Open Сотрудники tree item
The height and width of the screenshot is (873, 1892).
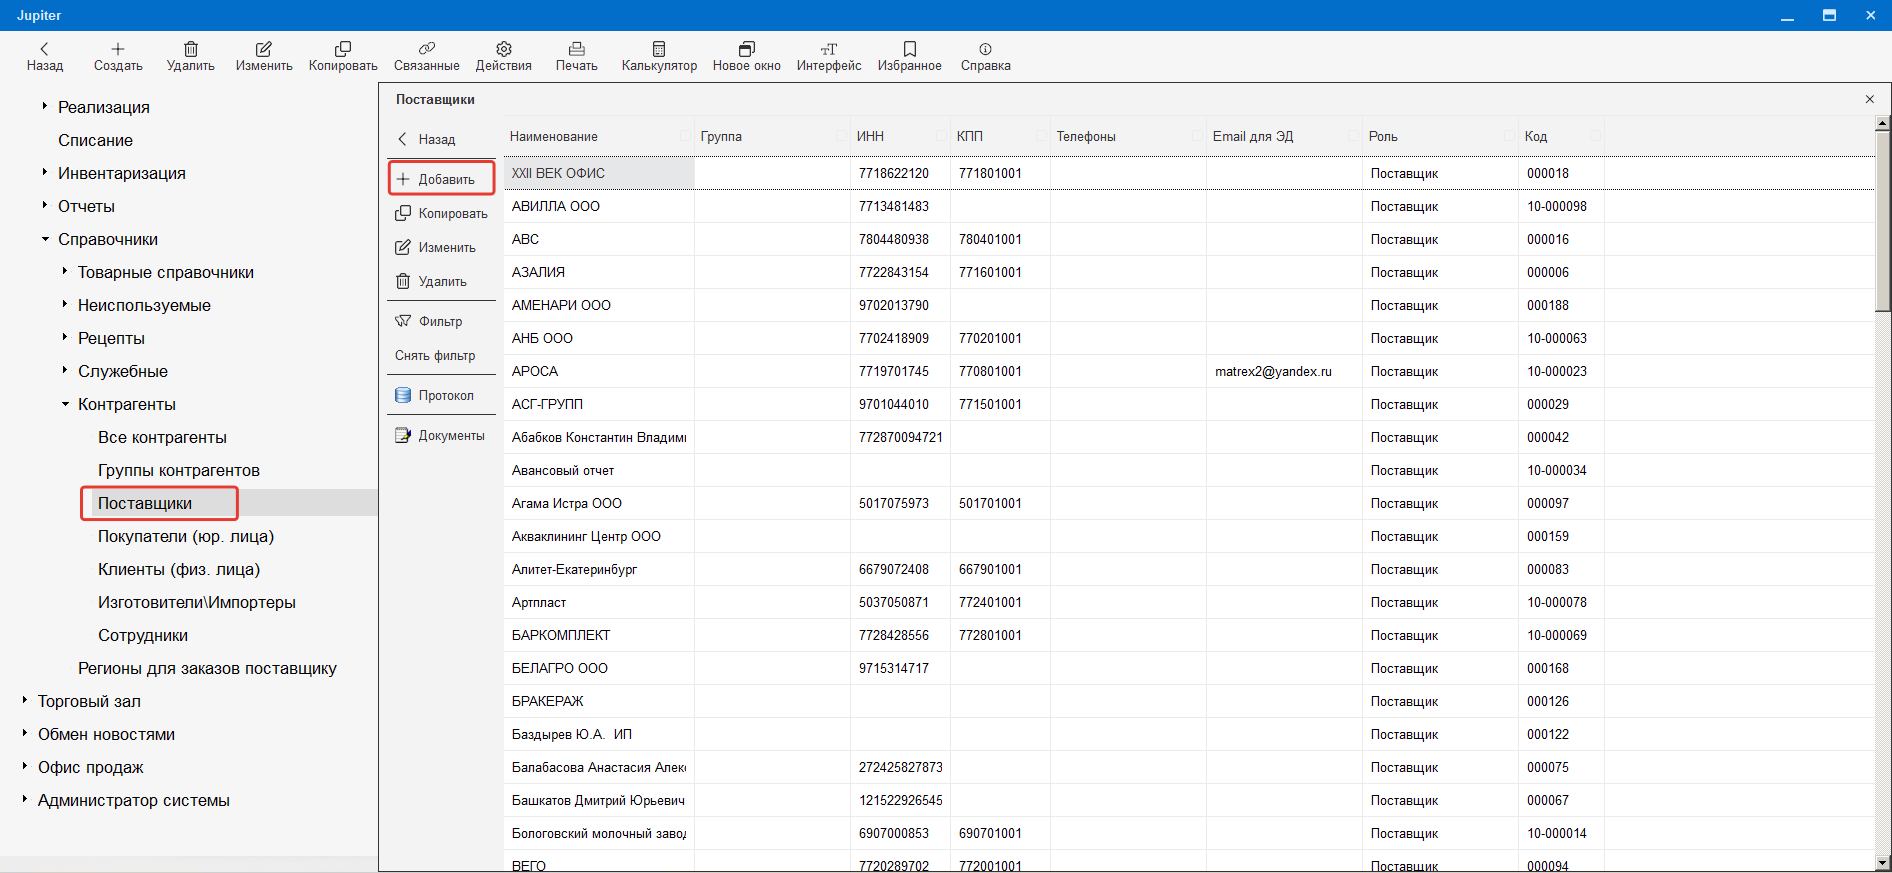pyautogui.click(x=143, y=635)
